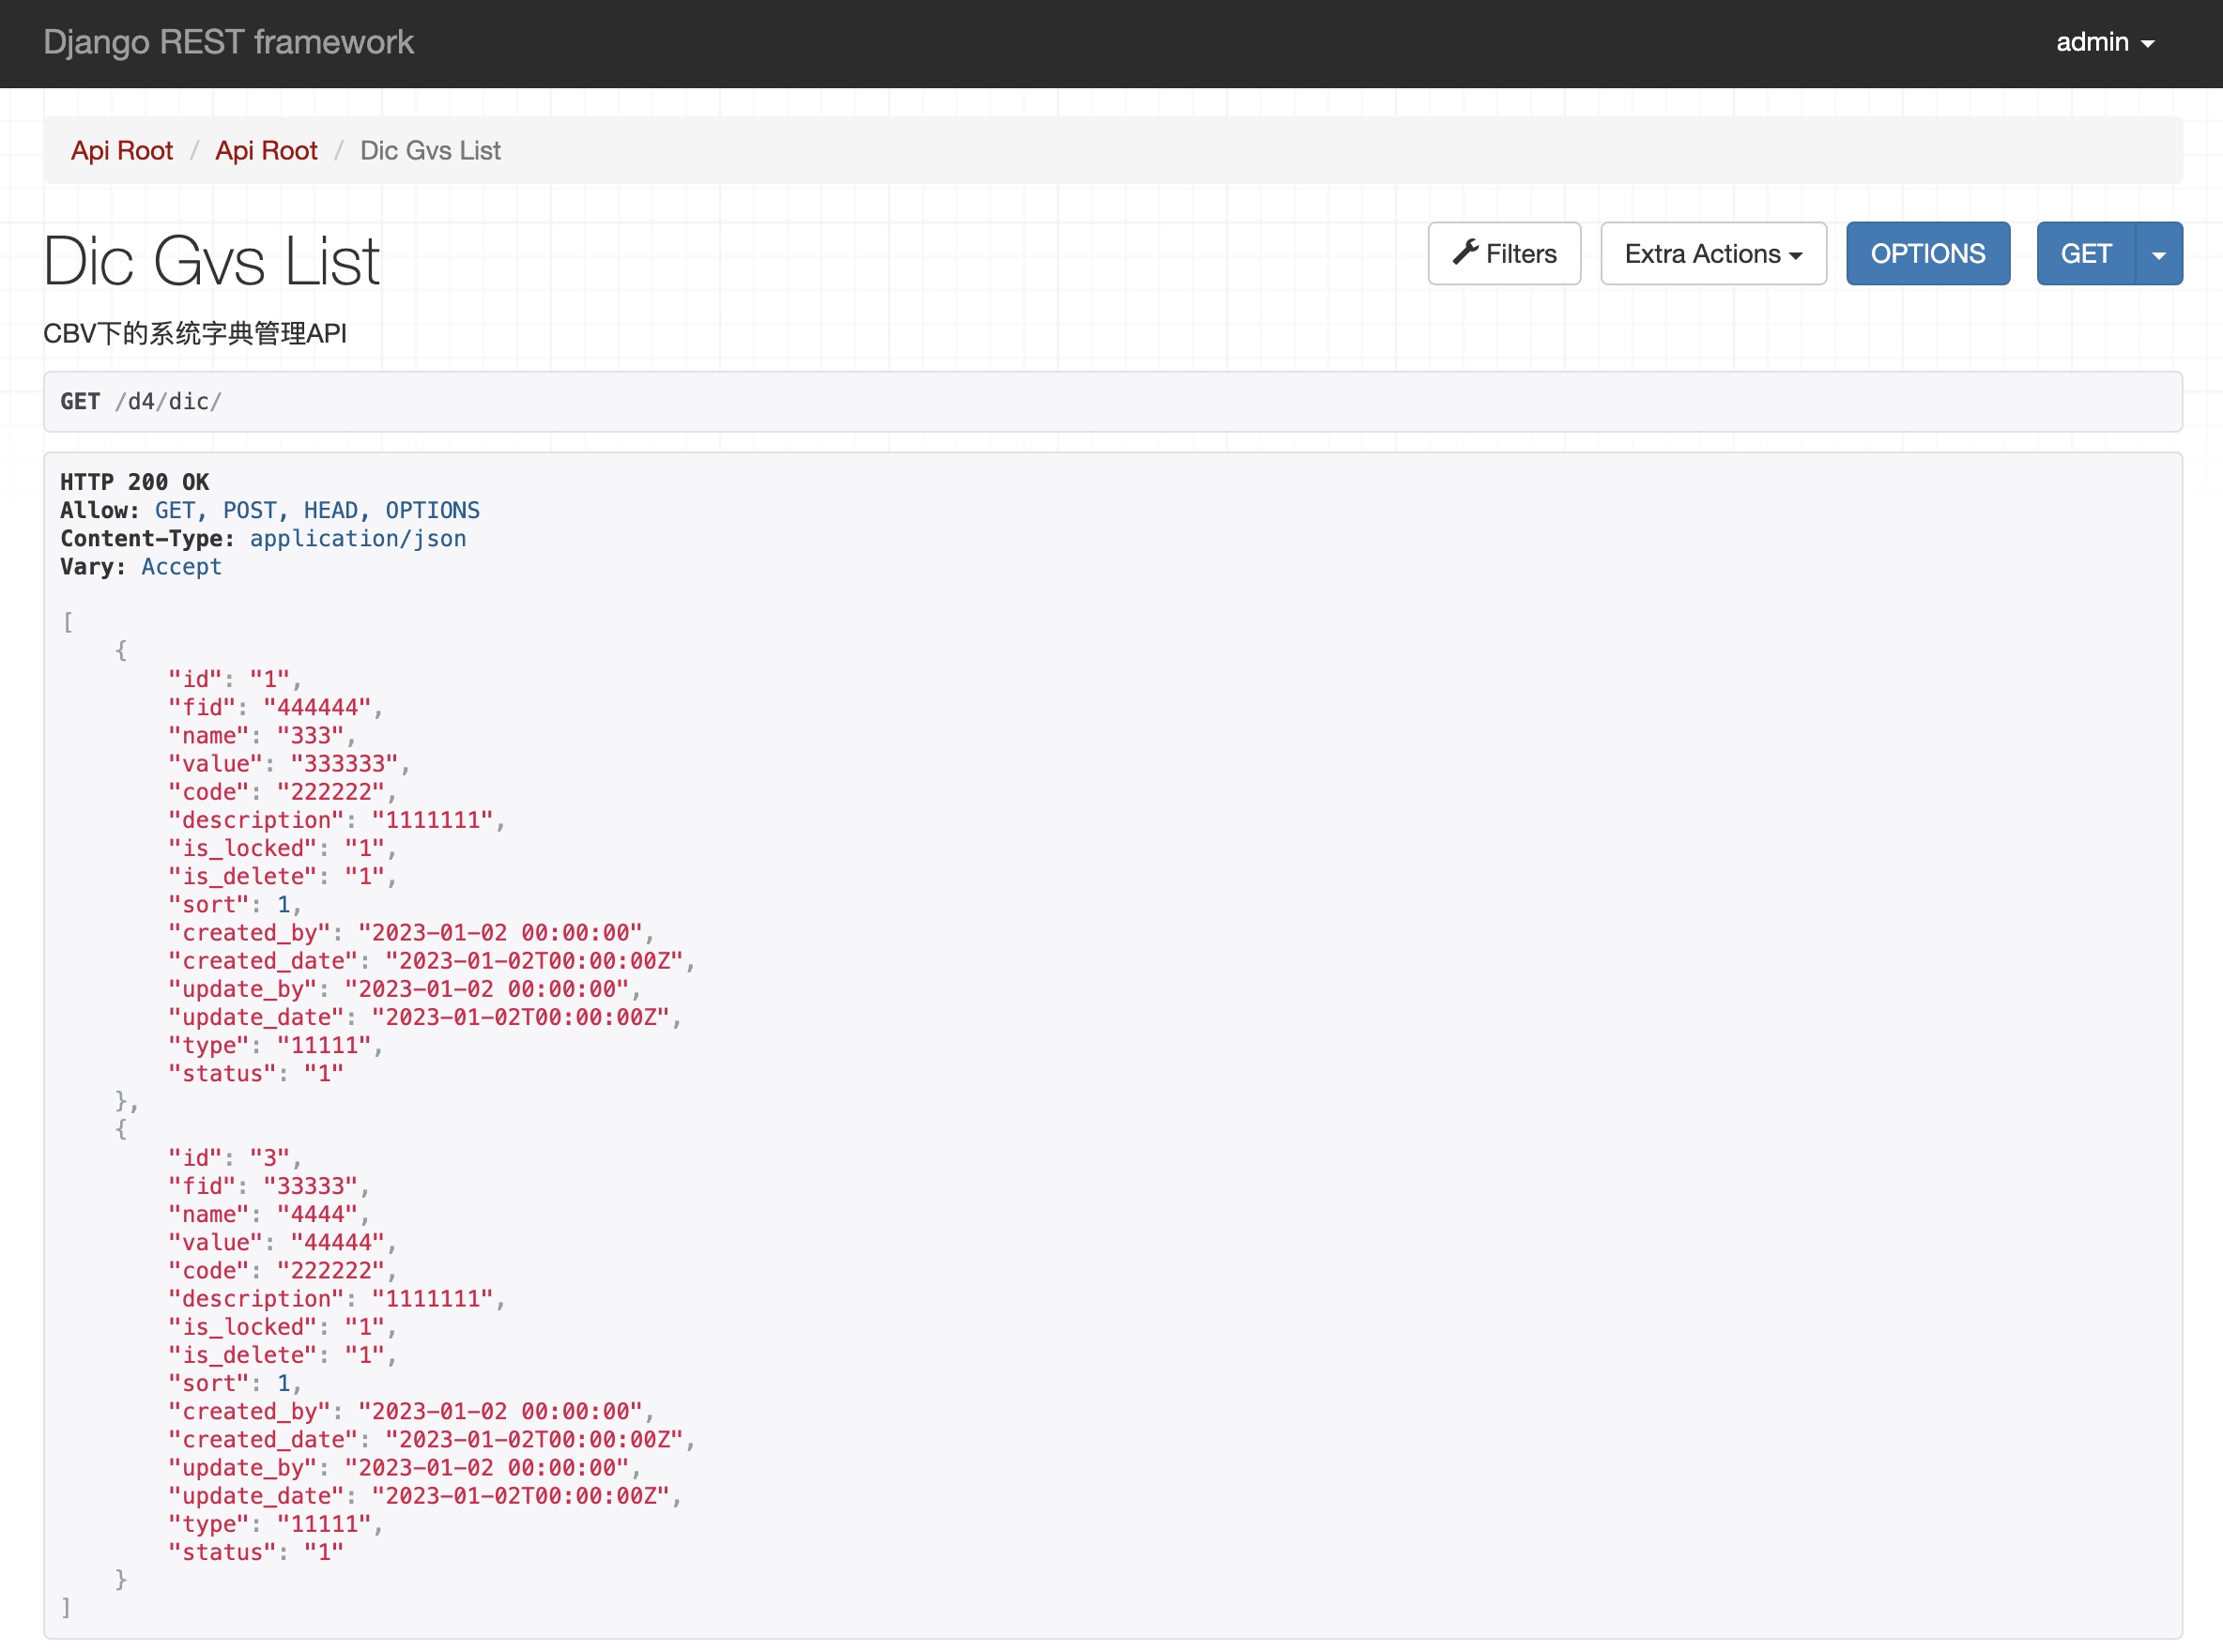Image resolution: width=2223 pixels, height=1652 pixels.
Task: Click the Dic Gvs List breadcrumb item
Action: (430, 151)
